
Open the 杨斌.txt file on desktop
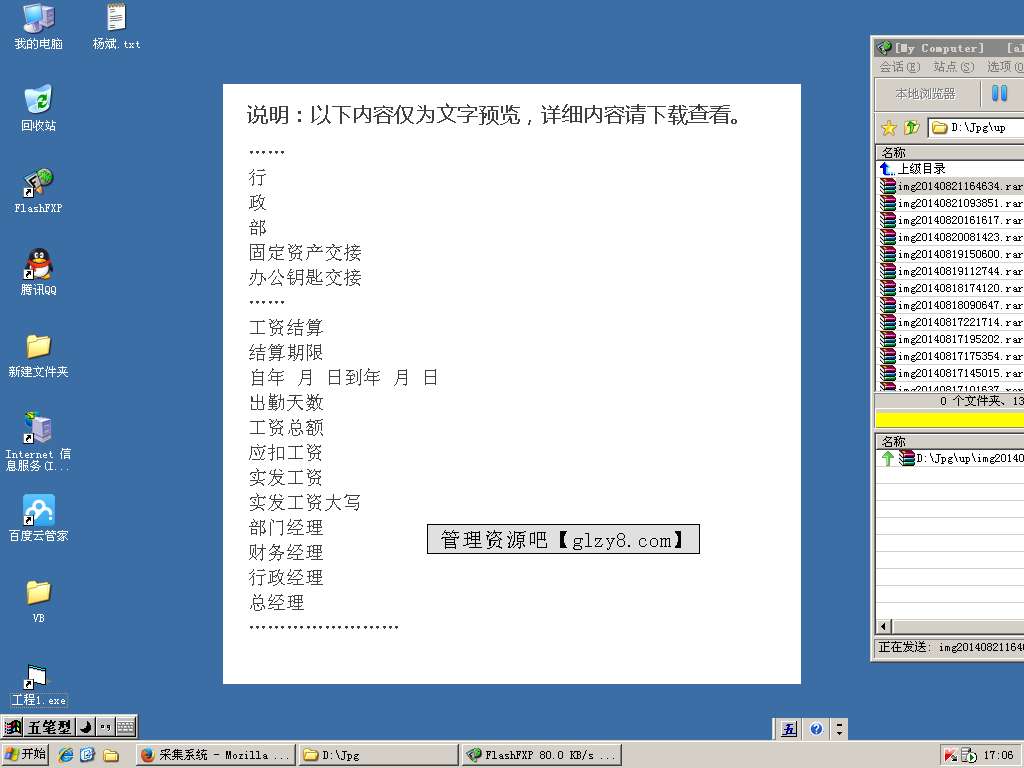pos(116,25)
